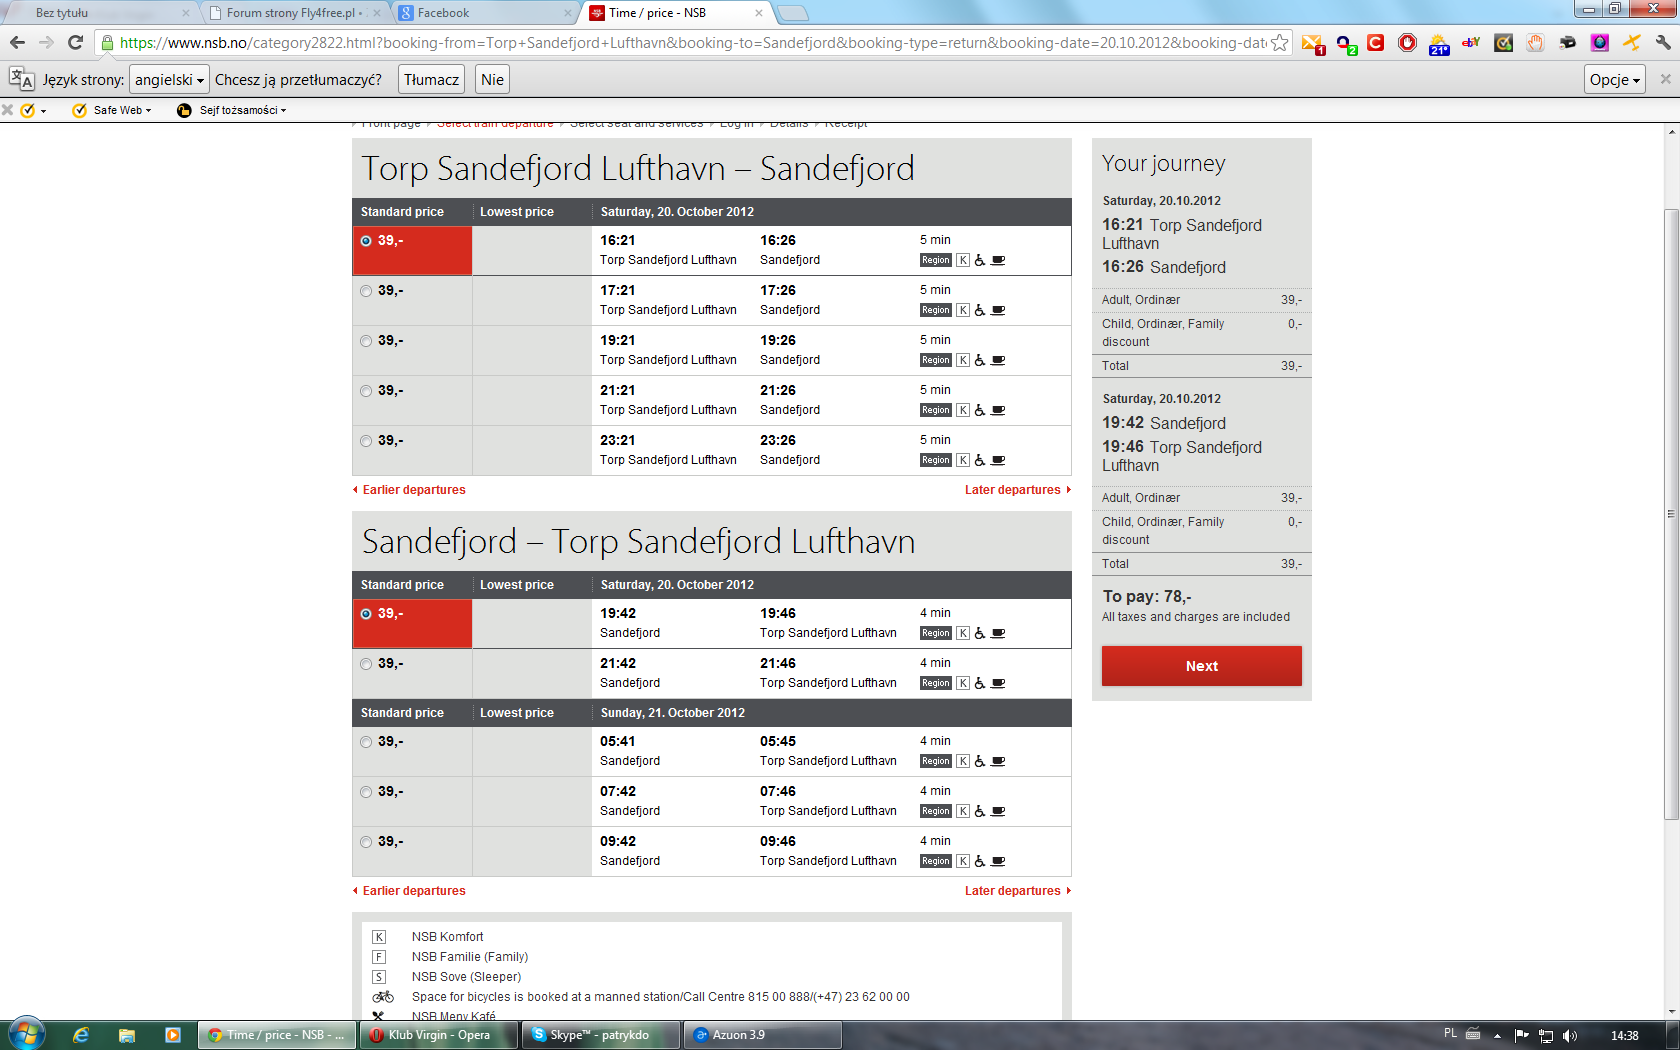Open the eBay extension
Screen dimensions: 1680x1050
(1471, 43)
